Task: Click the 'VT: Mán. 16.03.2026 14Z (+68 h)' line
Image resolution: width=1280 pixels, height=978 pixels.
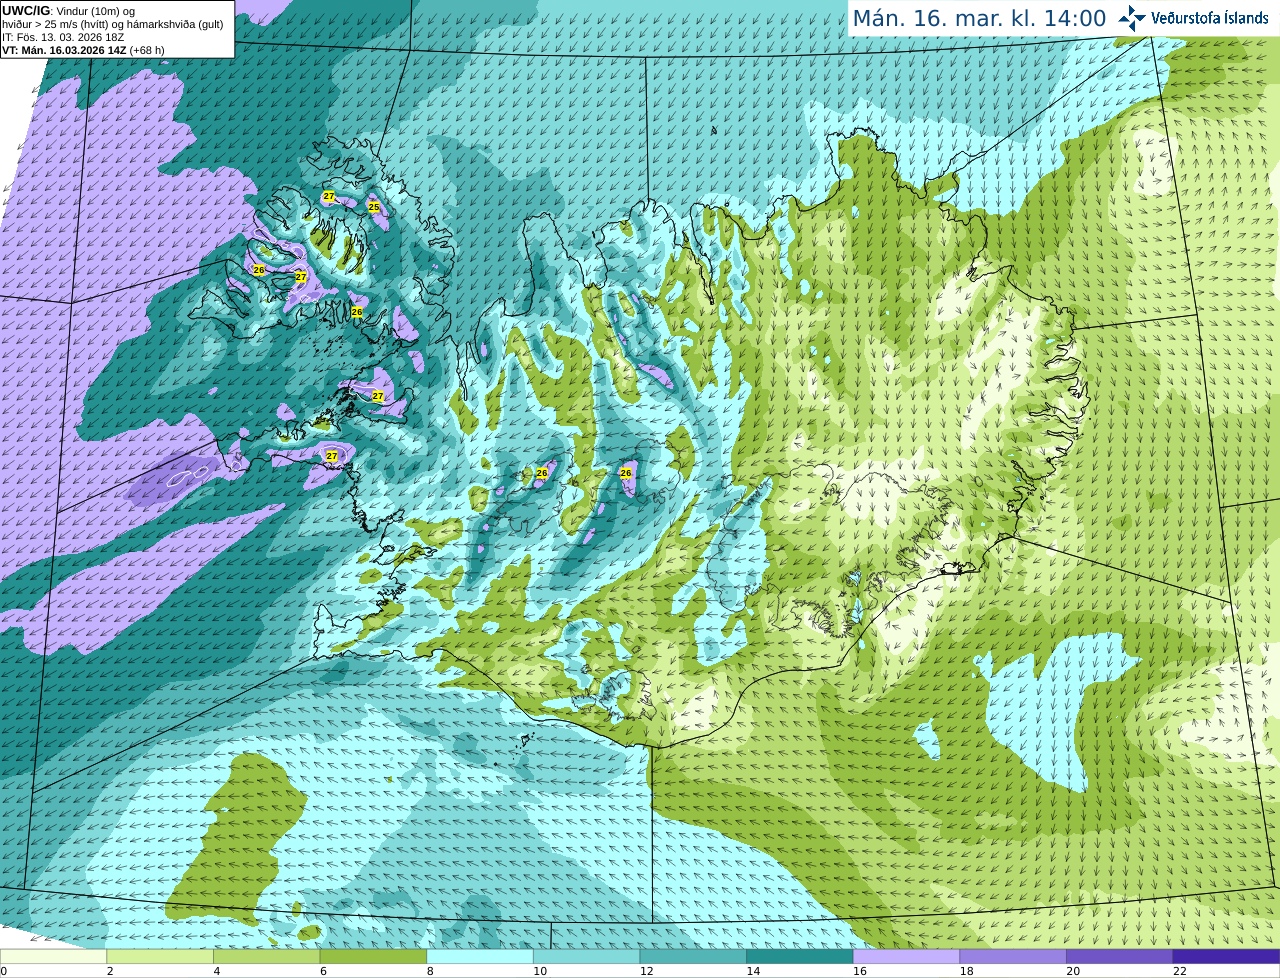Action: pos(83,50)
